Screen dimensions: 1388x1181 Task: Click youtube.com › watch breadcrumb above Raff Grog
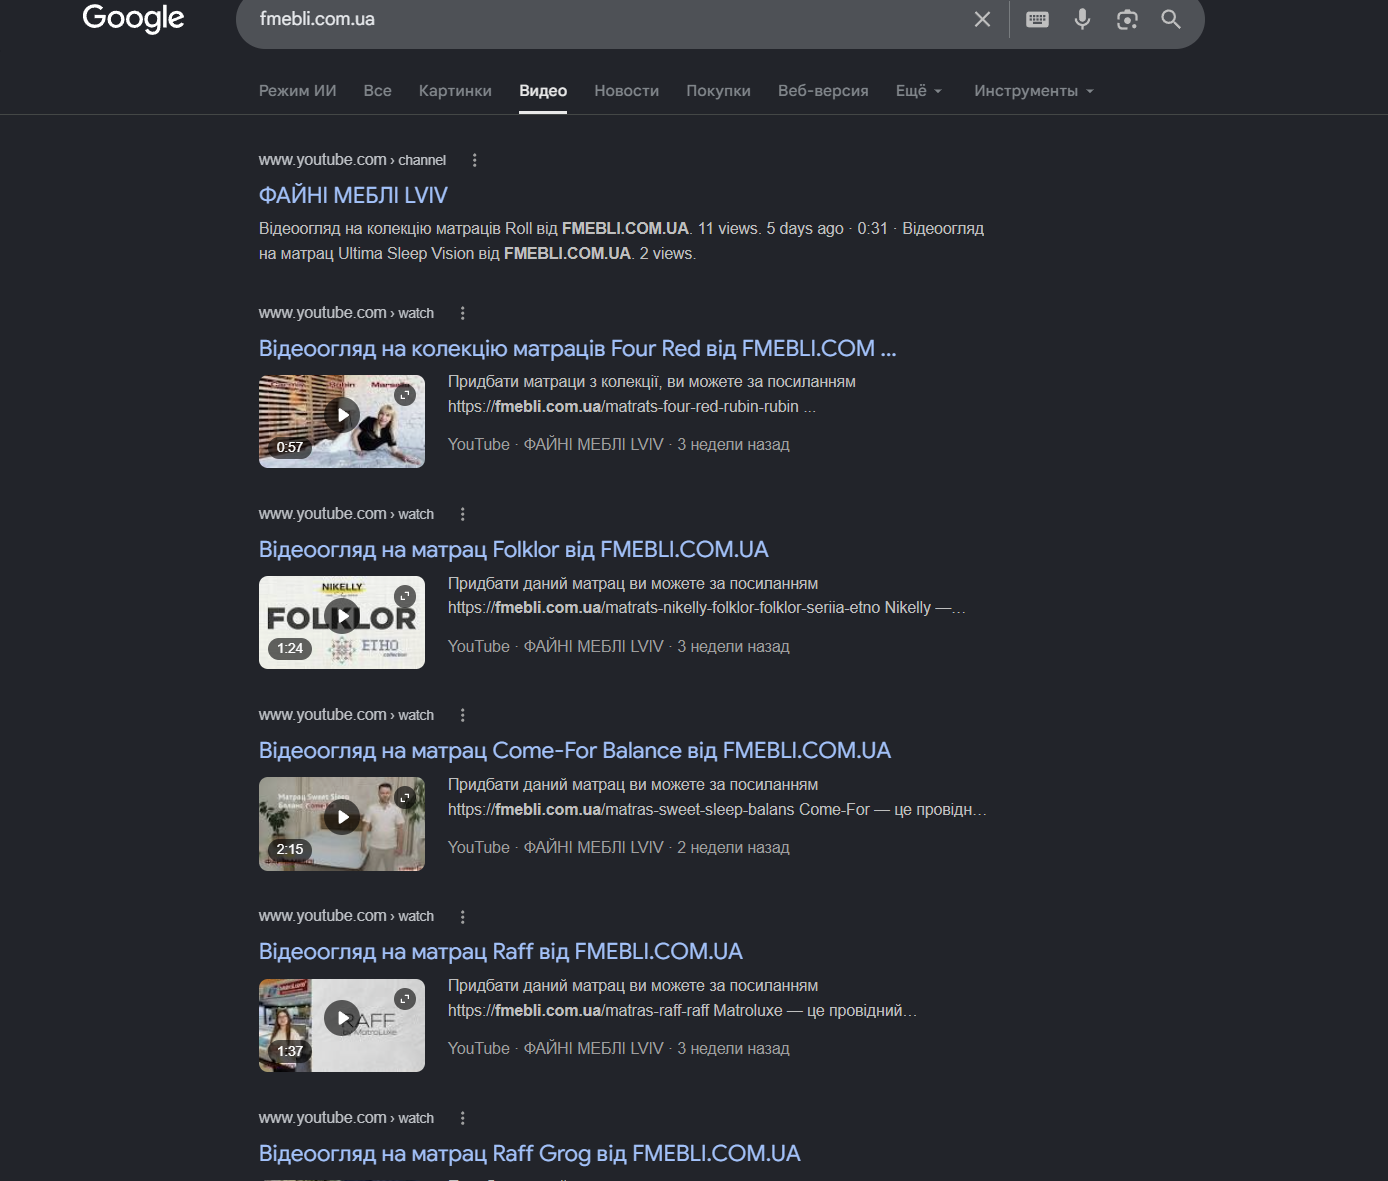click(346, 1118)
